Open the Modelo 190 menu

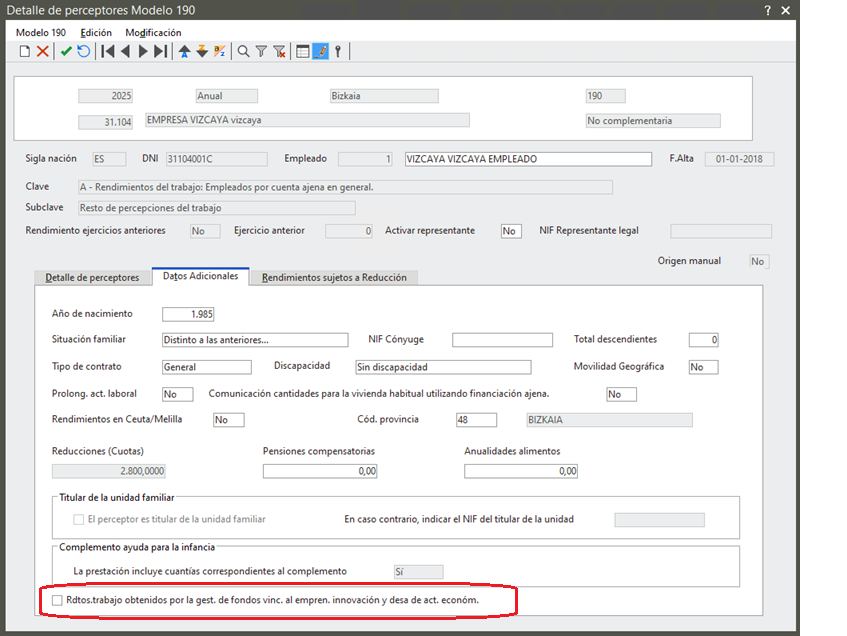pyautogui.click(x=41, y=33)
